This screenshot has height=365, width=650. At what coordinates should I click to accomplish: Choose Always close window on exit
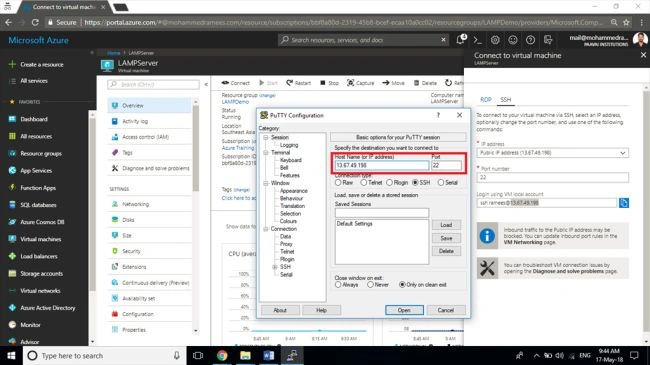[x=338, y=285]
